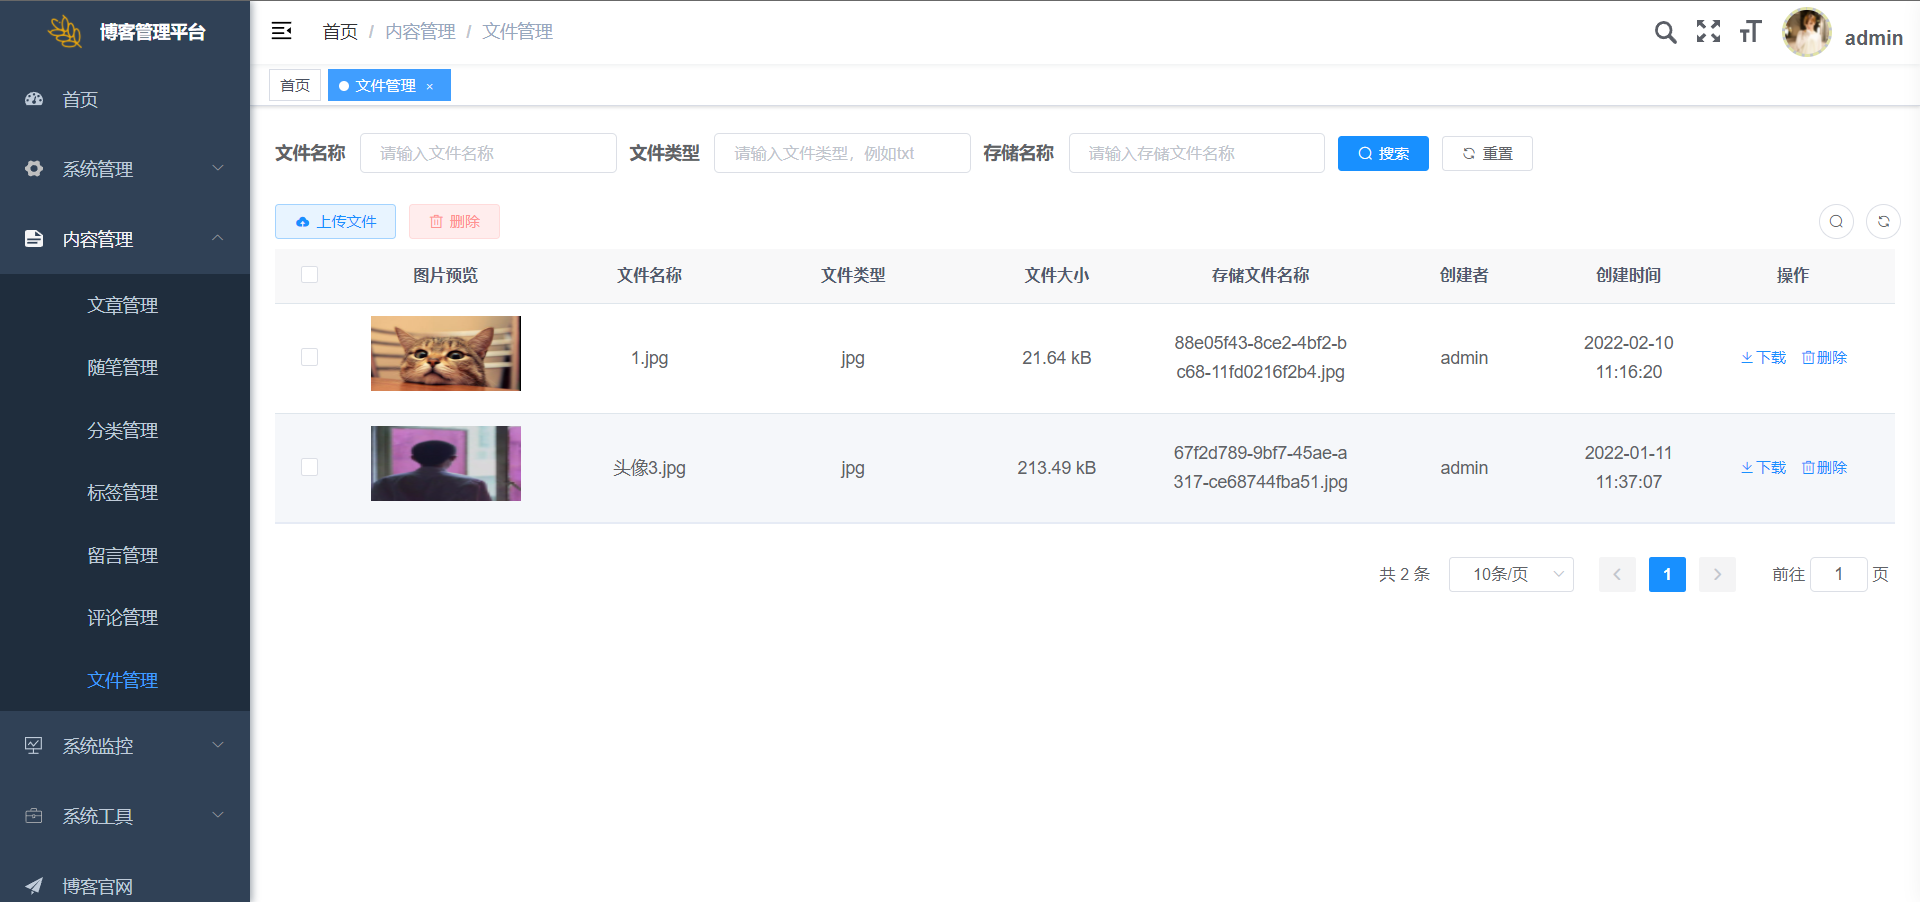Viewport: 1920px width, 902px height.
Task: Go to 文章管理 in sidebar
Action: (123, 306)
